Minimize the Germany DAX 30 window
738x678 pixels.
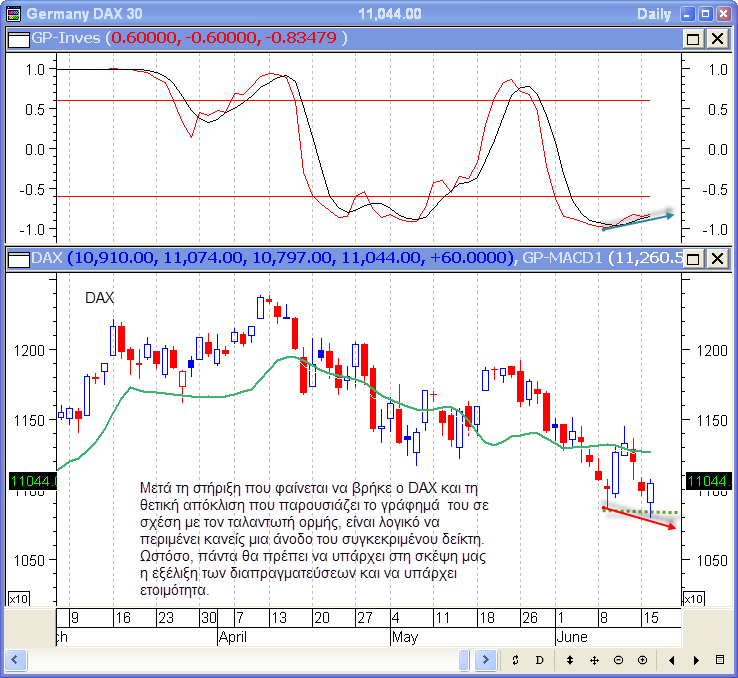tap(687, 14)
